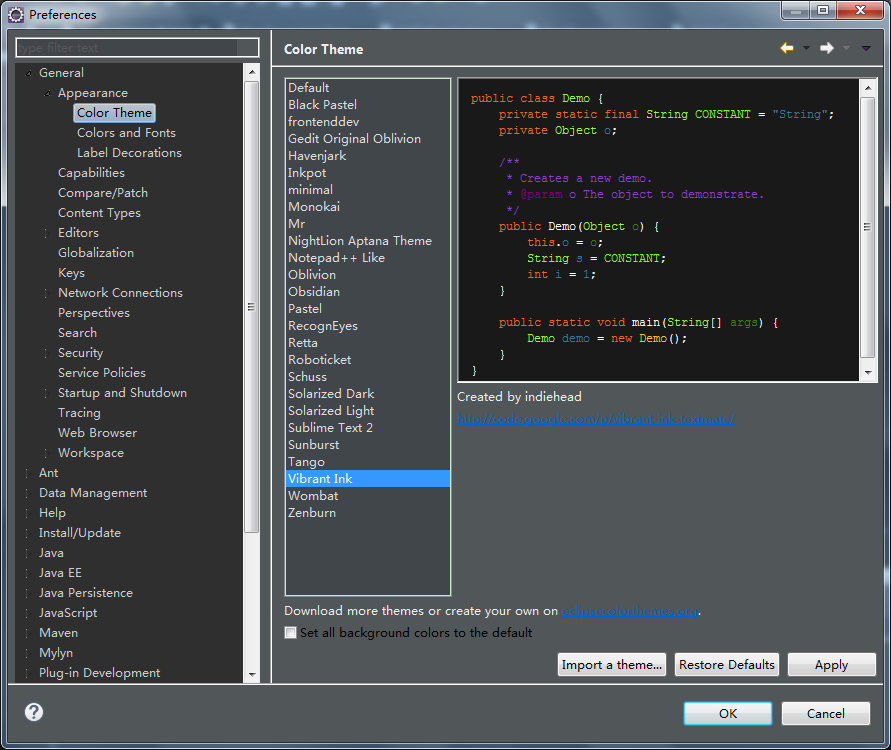Open the back history dropdown arrow
The height and width of the screenshot is (750, 891).
point(806,48)
